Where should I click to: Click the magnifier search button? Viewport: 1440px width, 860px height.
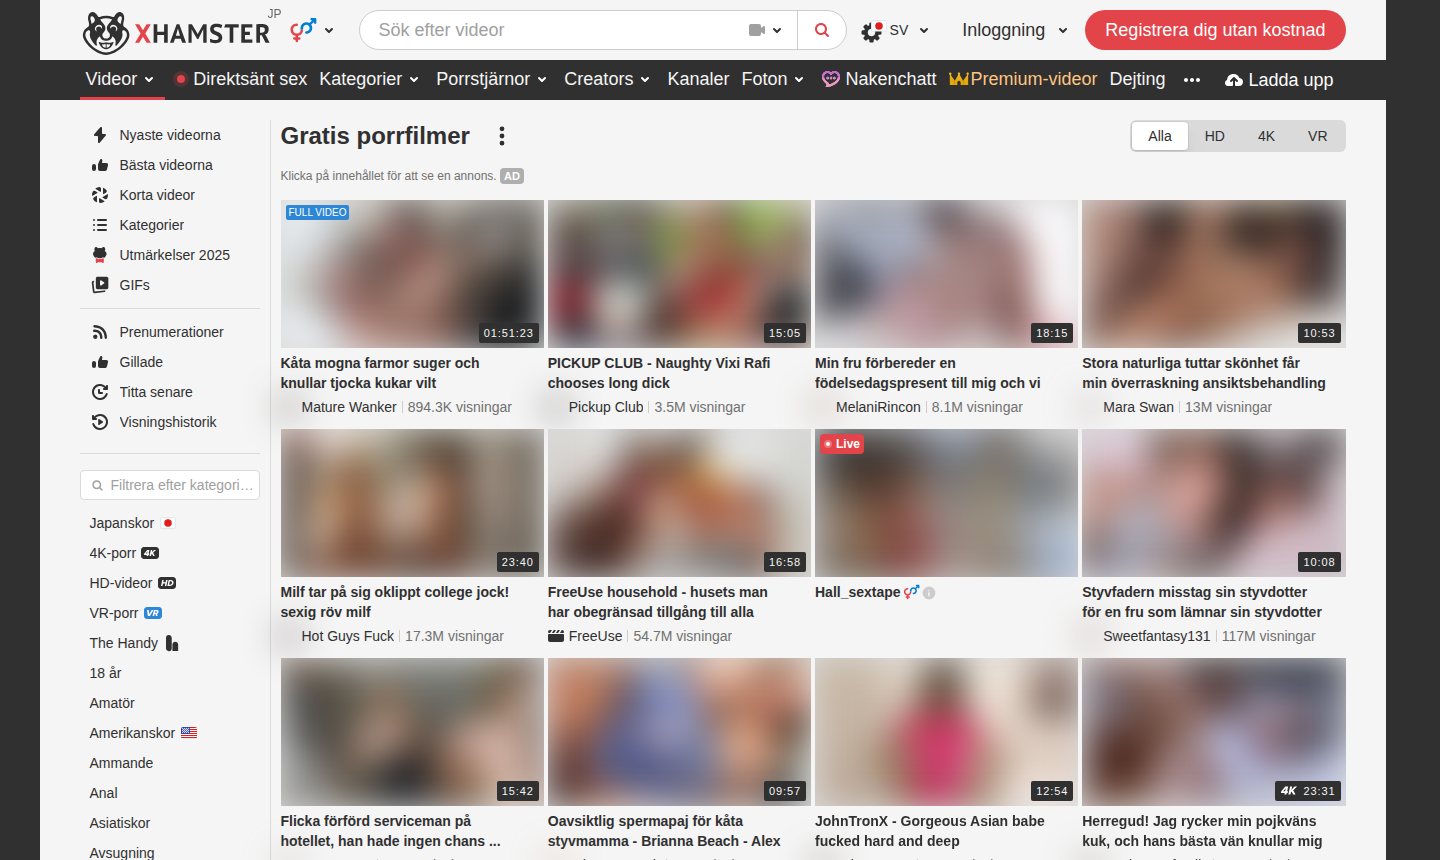822,30
